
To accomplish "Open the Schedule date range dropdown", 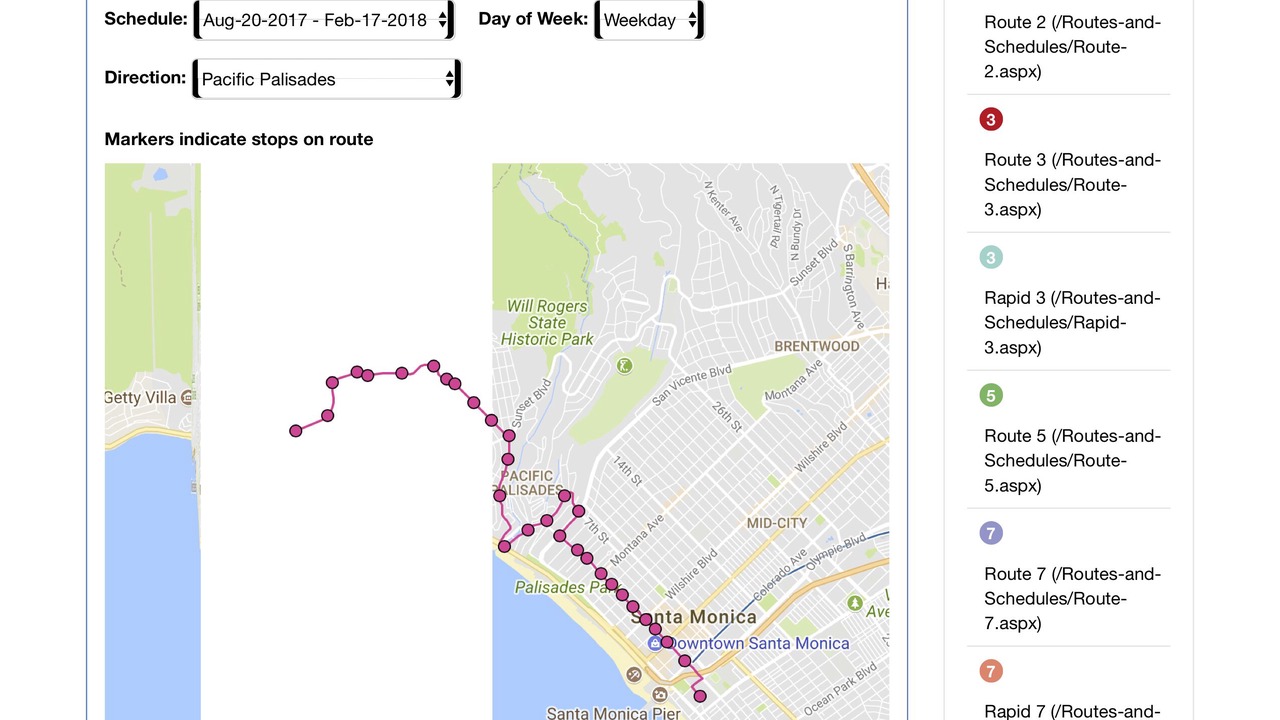I will (x=324, y=20).
